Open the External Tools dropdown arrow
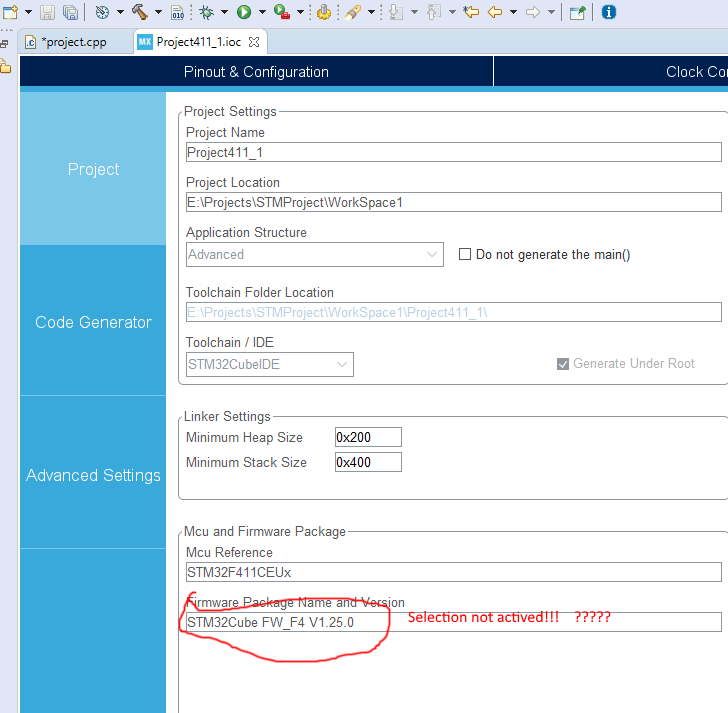Viewport: 728px width, 713px height. tap(300, 12)
